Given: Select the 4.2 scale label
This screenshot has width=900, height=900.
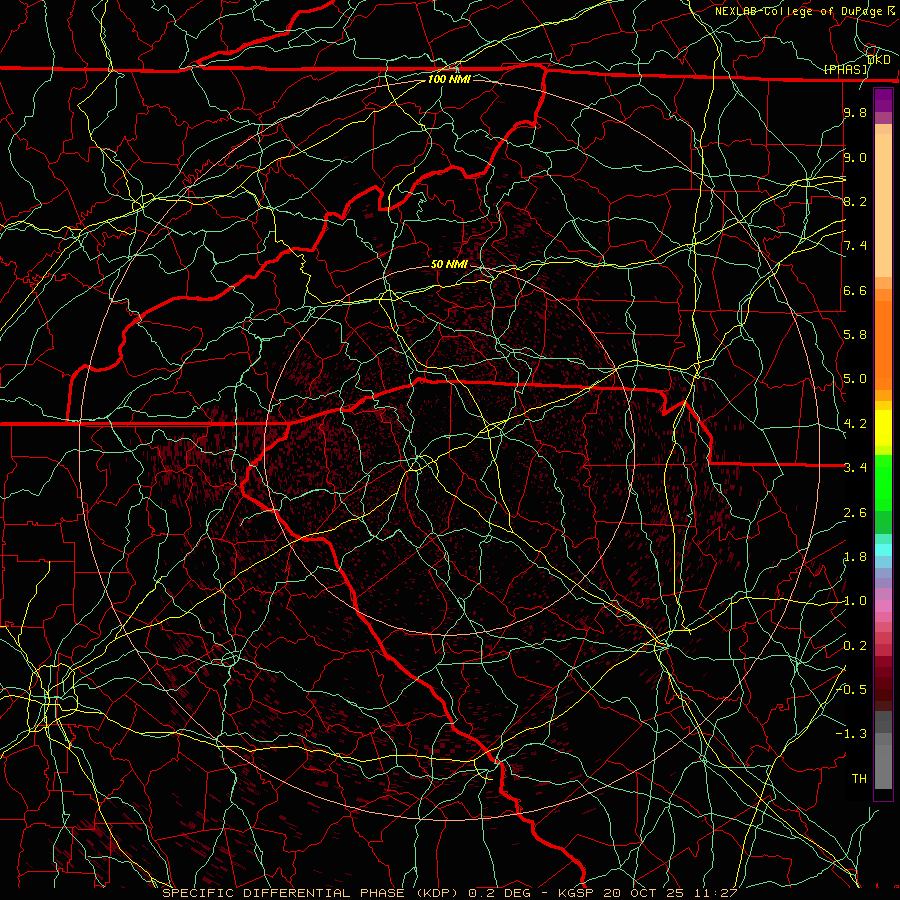Looking at the screenshot, I should click(x=855, y=423).
